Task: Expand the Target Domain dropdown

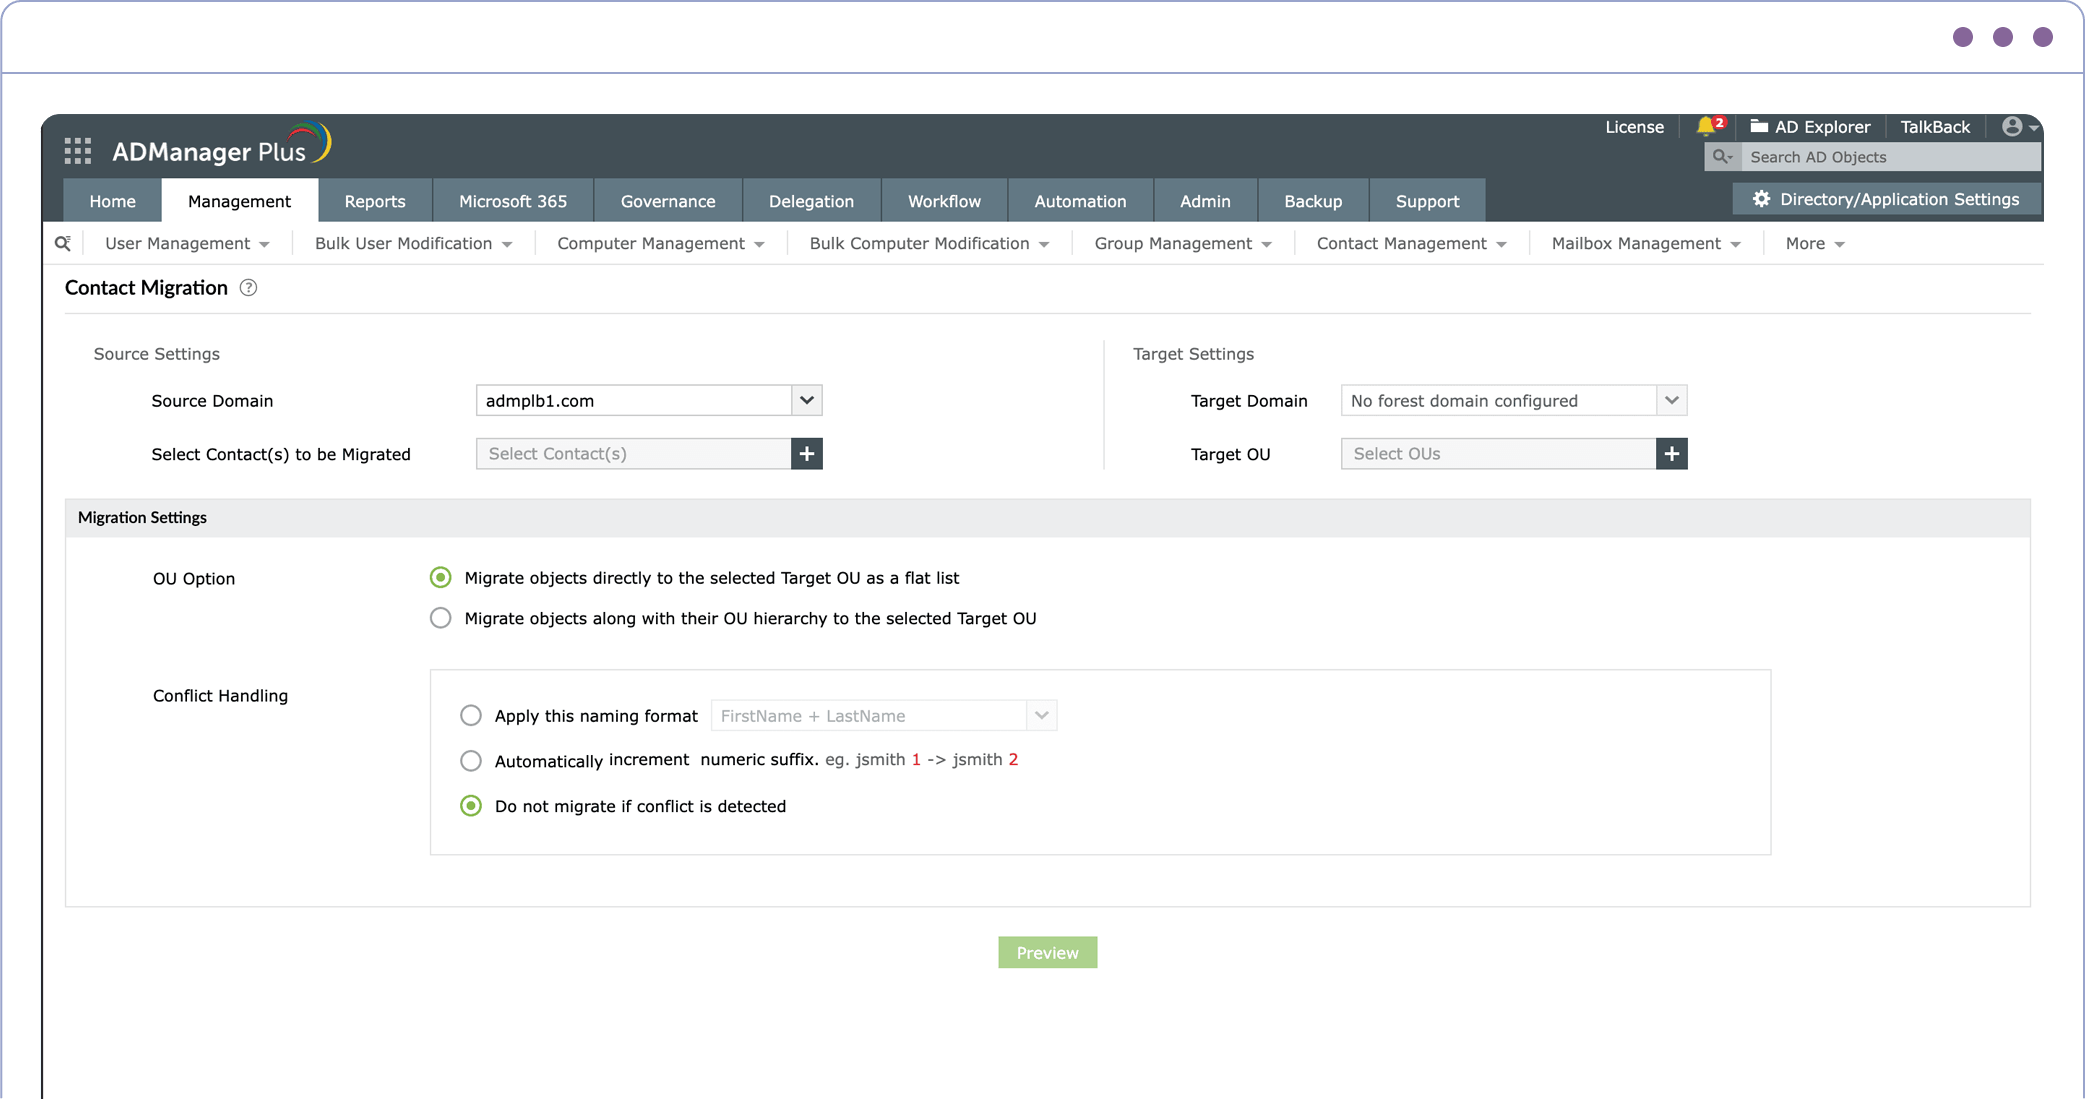Action: tap(1671, 401)
